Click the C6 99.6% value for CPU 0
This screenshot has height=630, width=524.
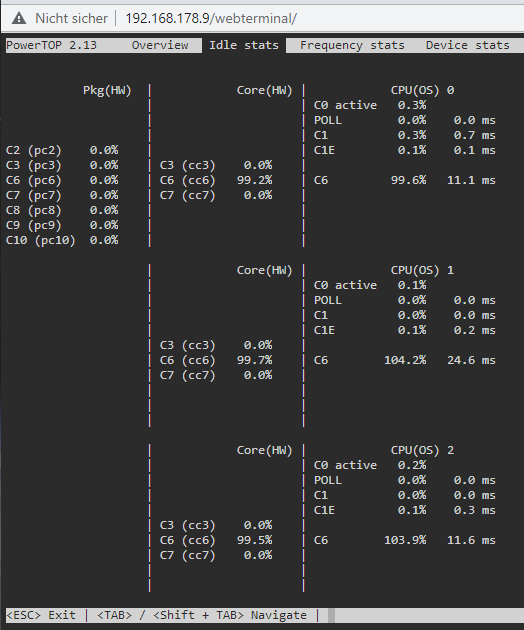tap(408, 180)
